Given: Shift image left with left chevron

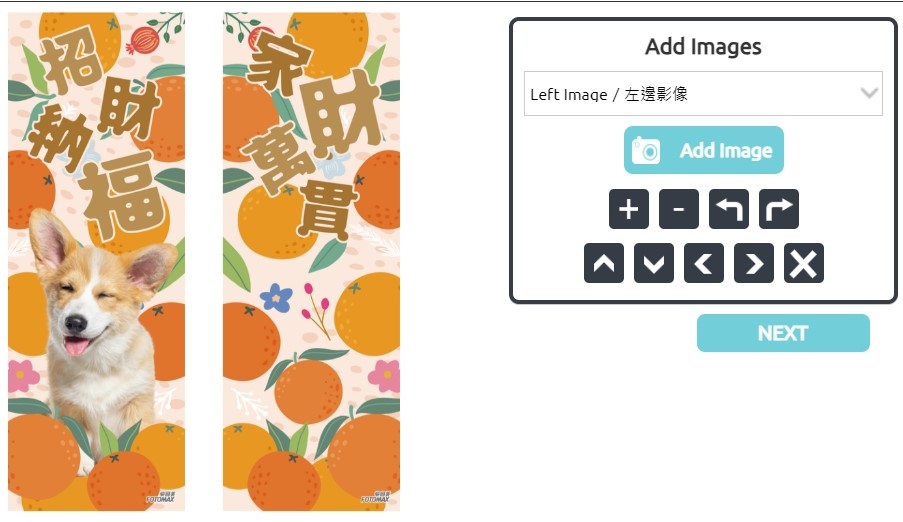Looking at the screenshot, I should tap(704, 263).
